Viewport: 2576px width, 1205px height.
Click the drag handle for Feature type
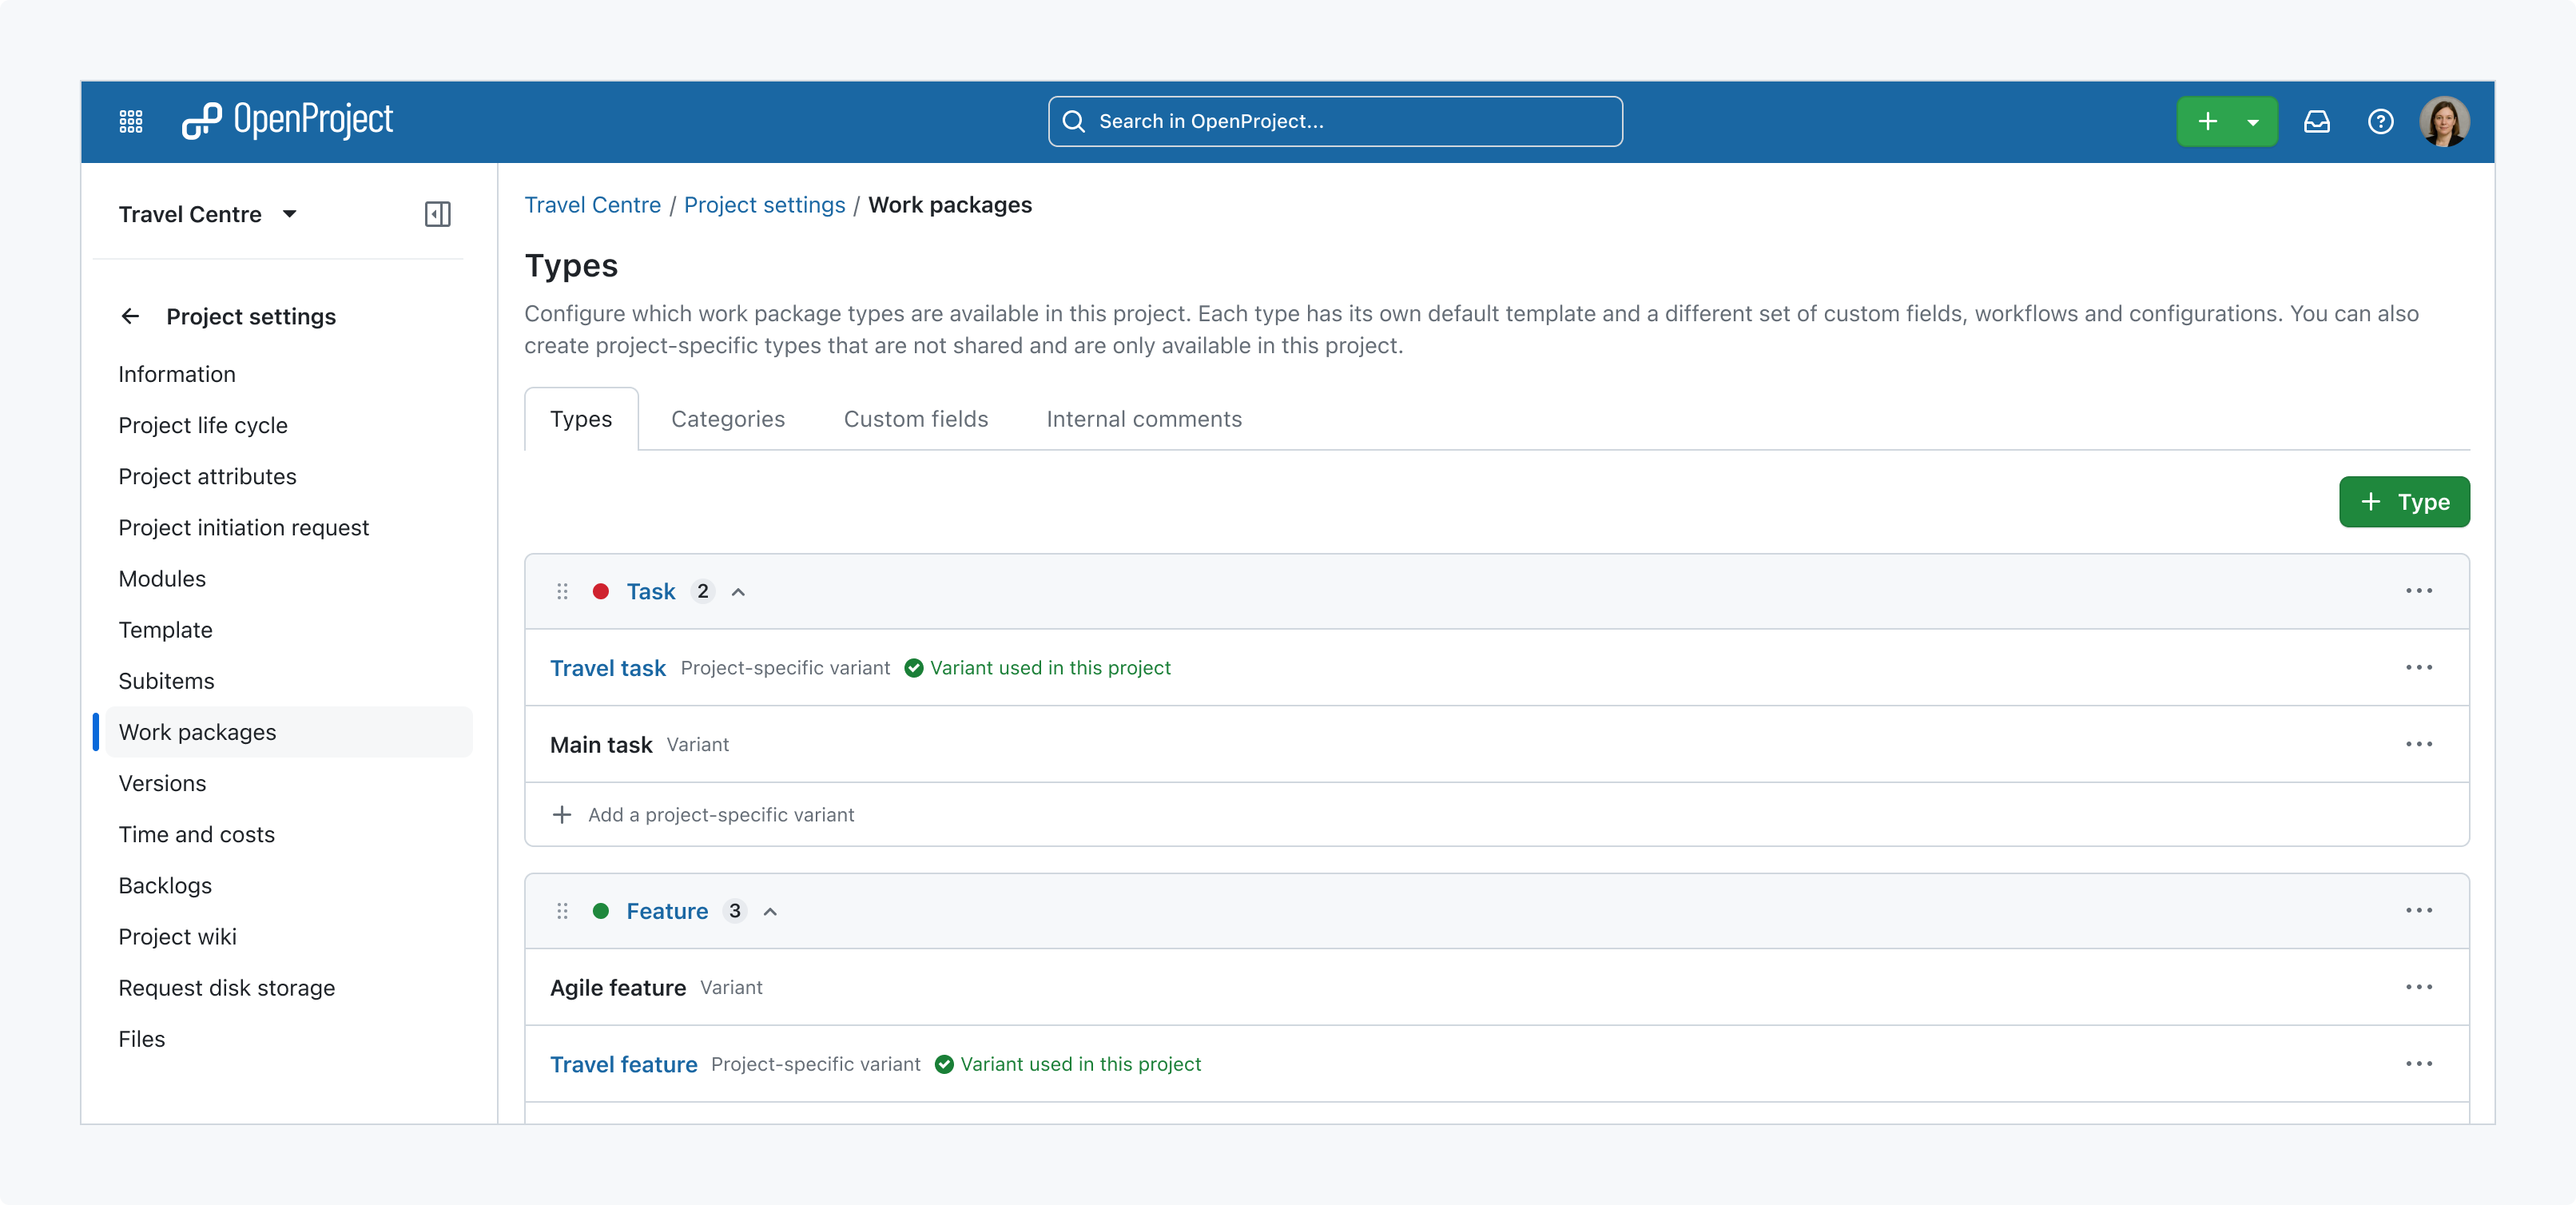[562, 911]
